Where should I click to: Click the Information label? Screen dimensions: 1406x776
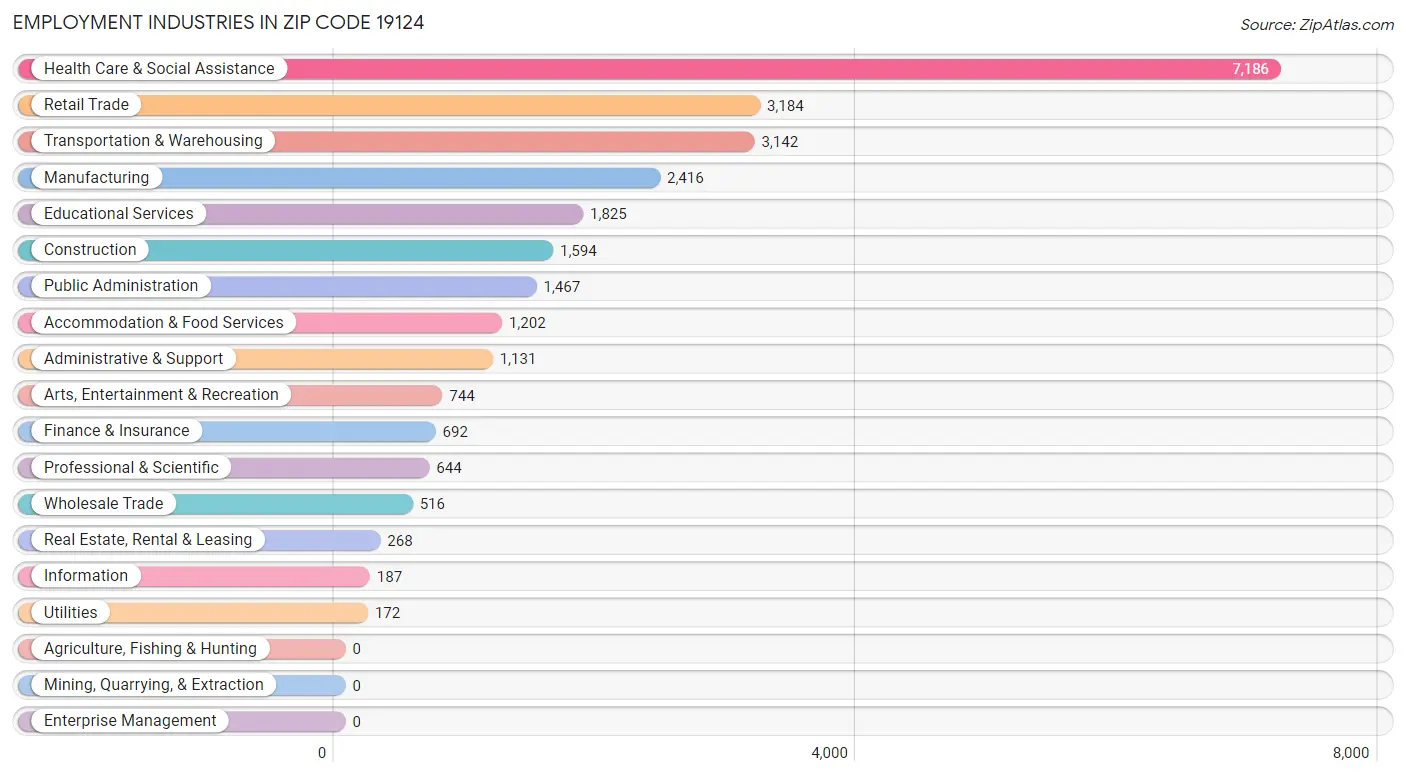tap(86, 576)
